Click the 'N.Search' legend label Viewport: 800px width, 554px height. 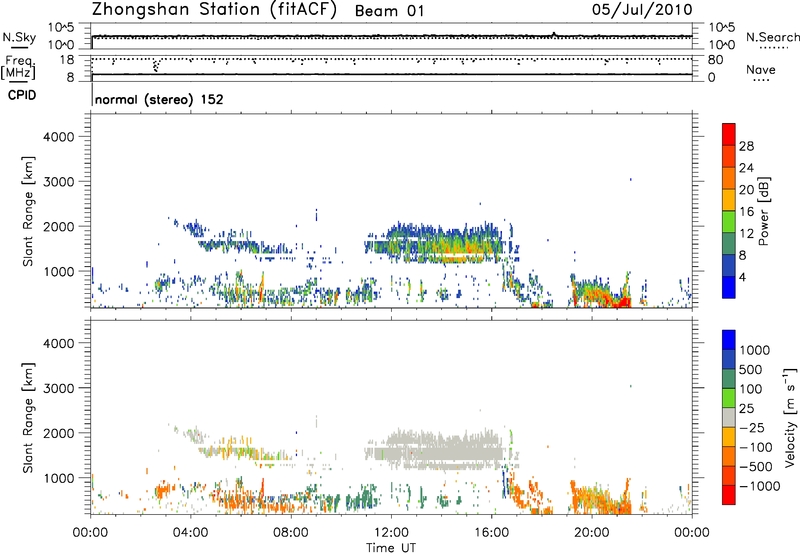pyautogui.click(x=772, y=37)
